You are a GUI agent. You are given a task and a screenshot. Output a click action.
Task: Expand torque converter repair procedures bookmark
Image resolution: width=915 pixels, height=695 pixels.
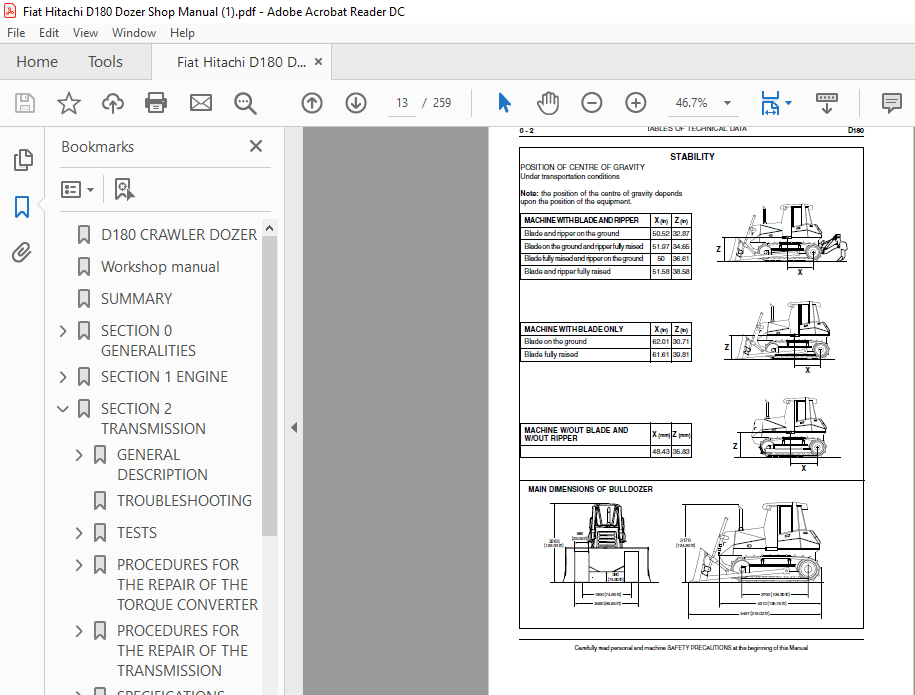(79, 565)
